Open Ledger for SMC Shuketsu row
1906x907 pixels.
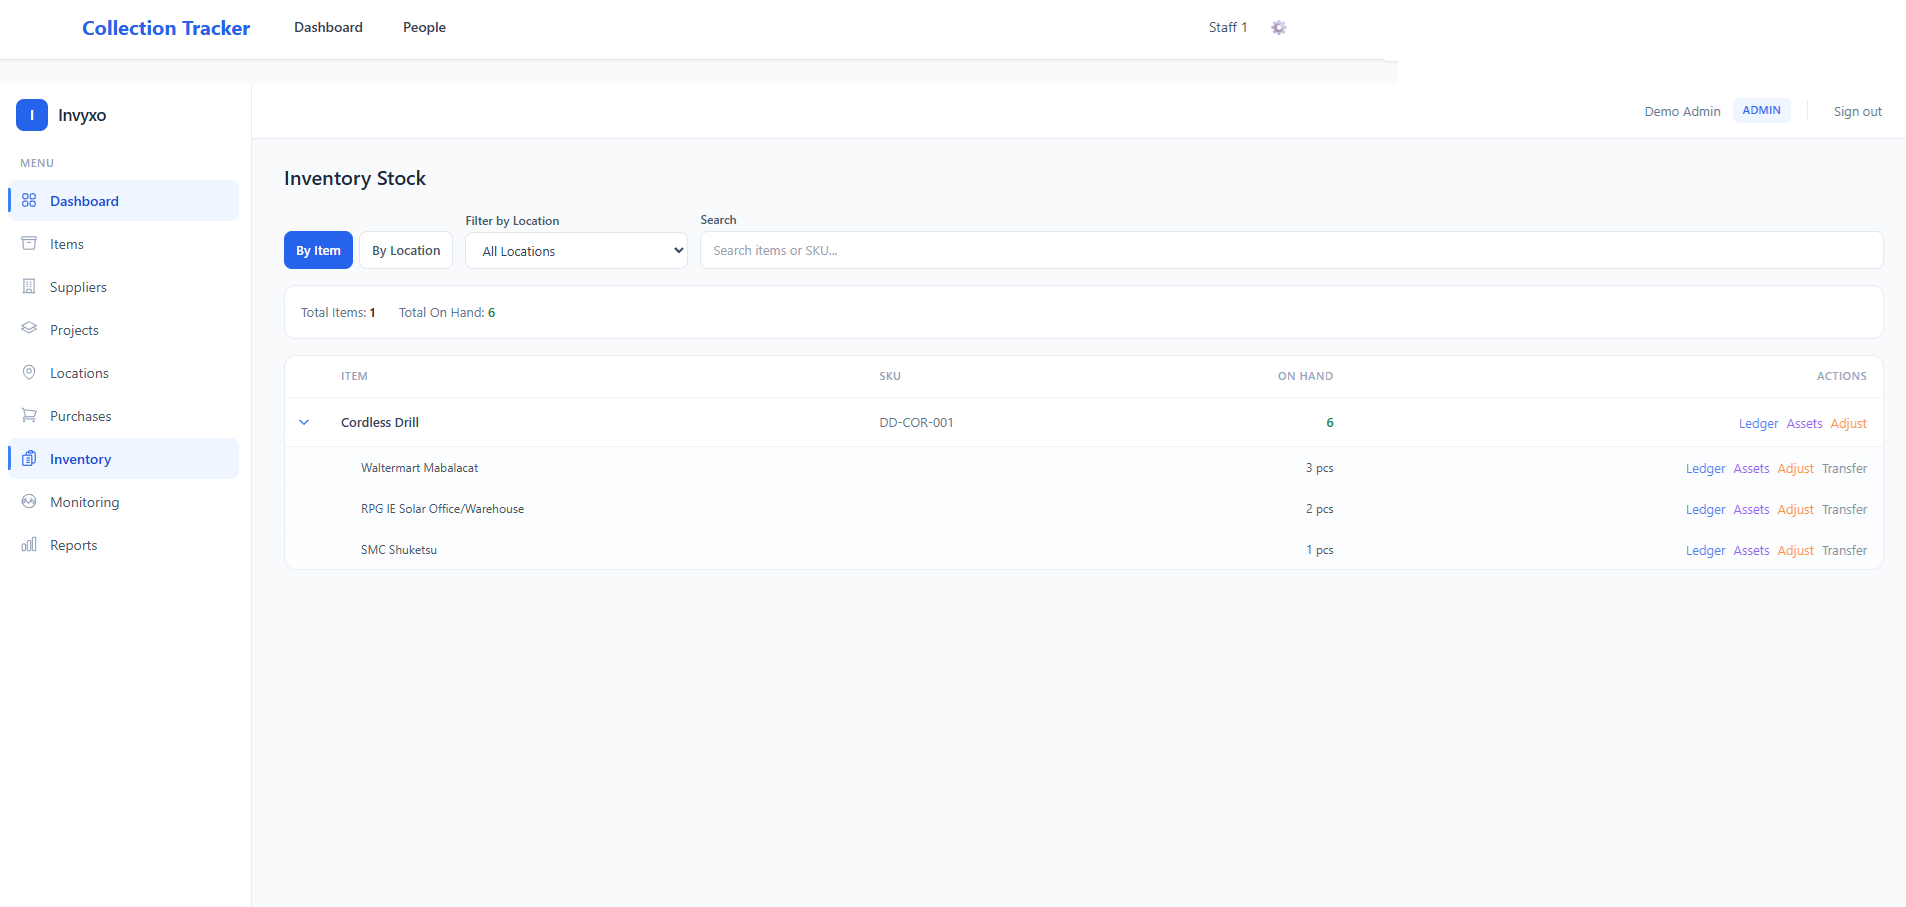[1705, 550]
